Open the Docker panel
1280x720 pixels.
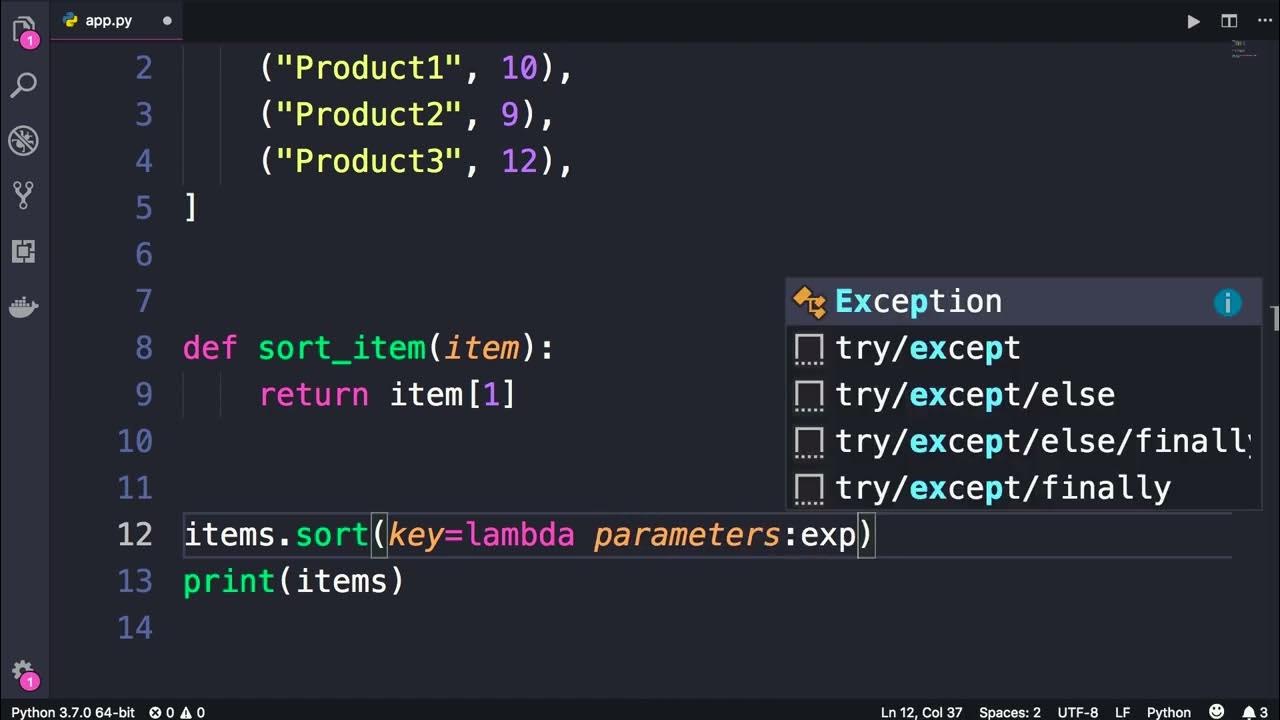point(23,307)
